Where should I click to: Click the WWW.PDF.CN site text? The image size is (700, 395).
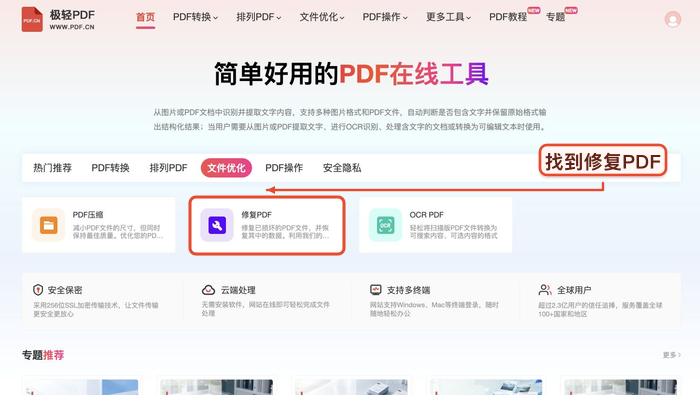click(72, 27)
